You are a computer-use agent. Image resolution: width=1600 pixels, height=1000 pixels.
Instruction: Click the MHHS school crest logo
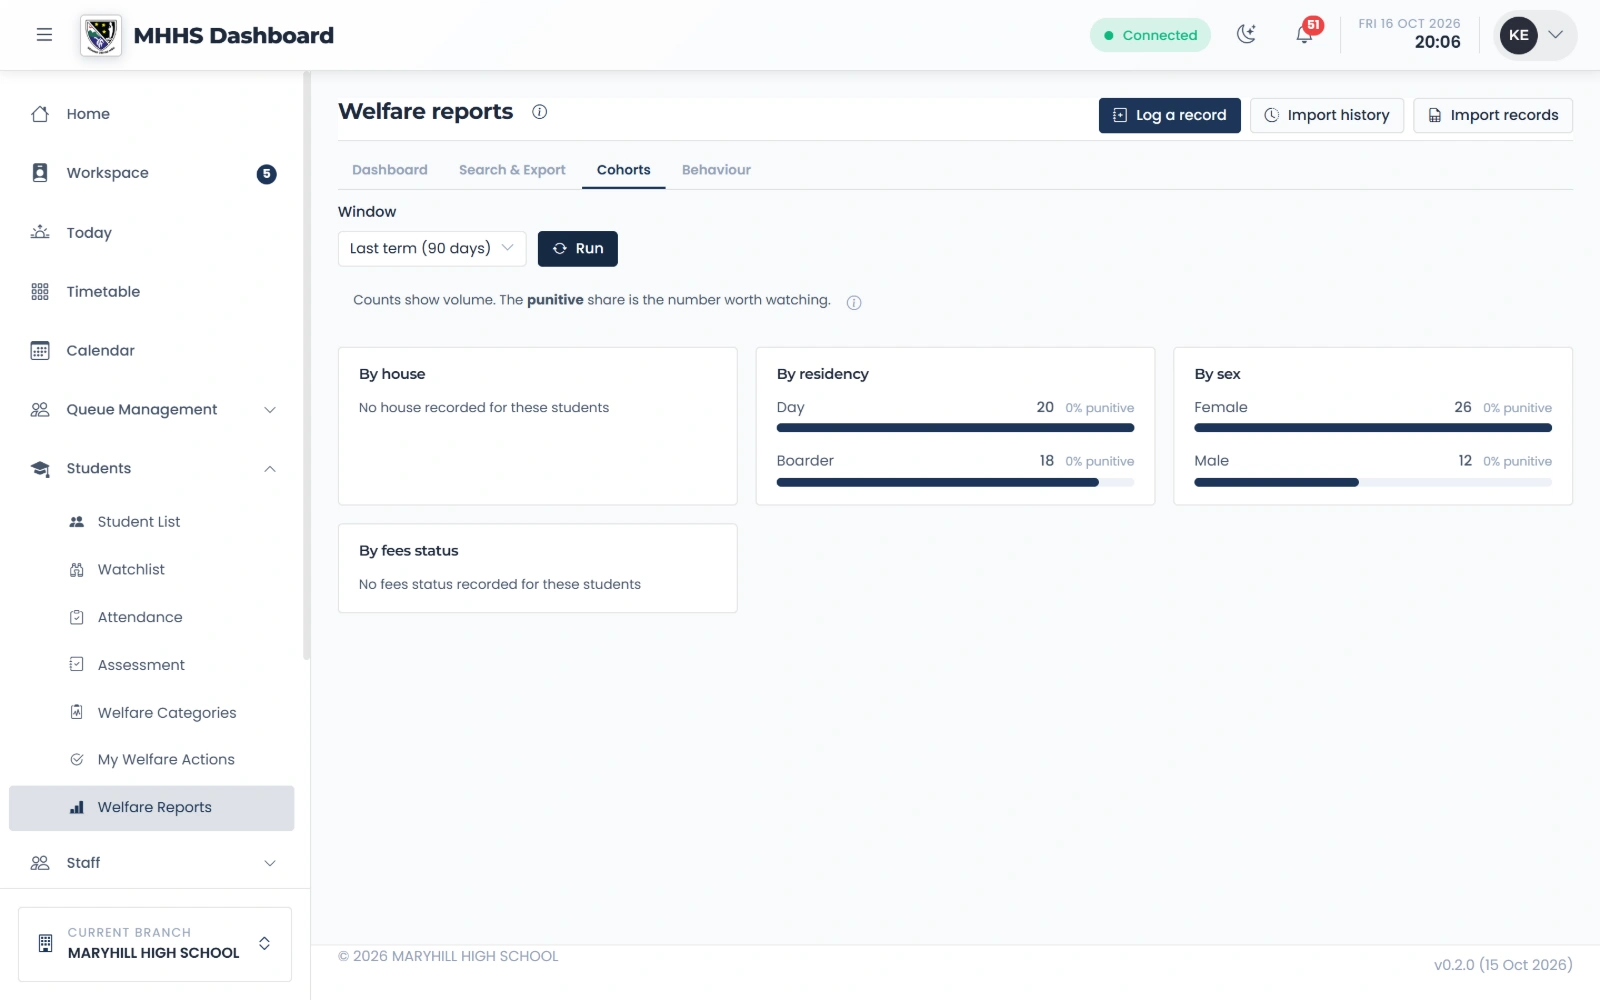tap(101, 36)
